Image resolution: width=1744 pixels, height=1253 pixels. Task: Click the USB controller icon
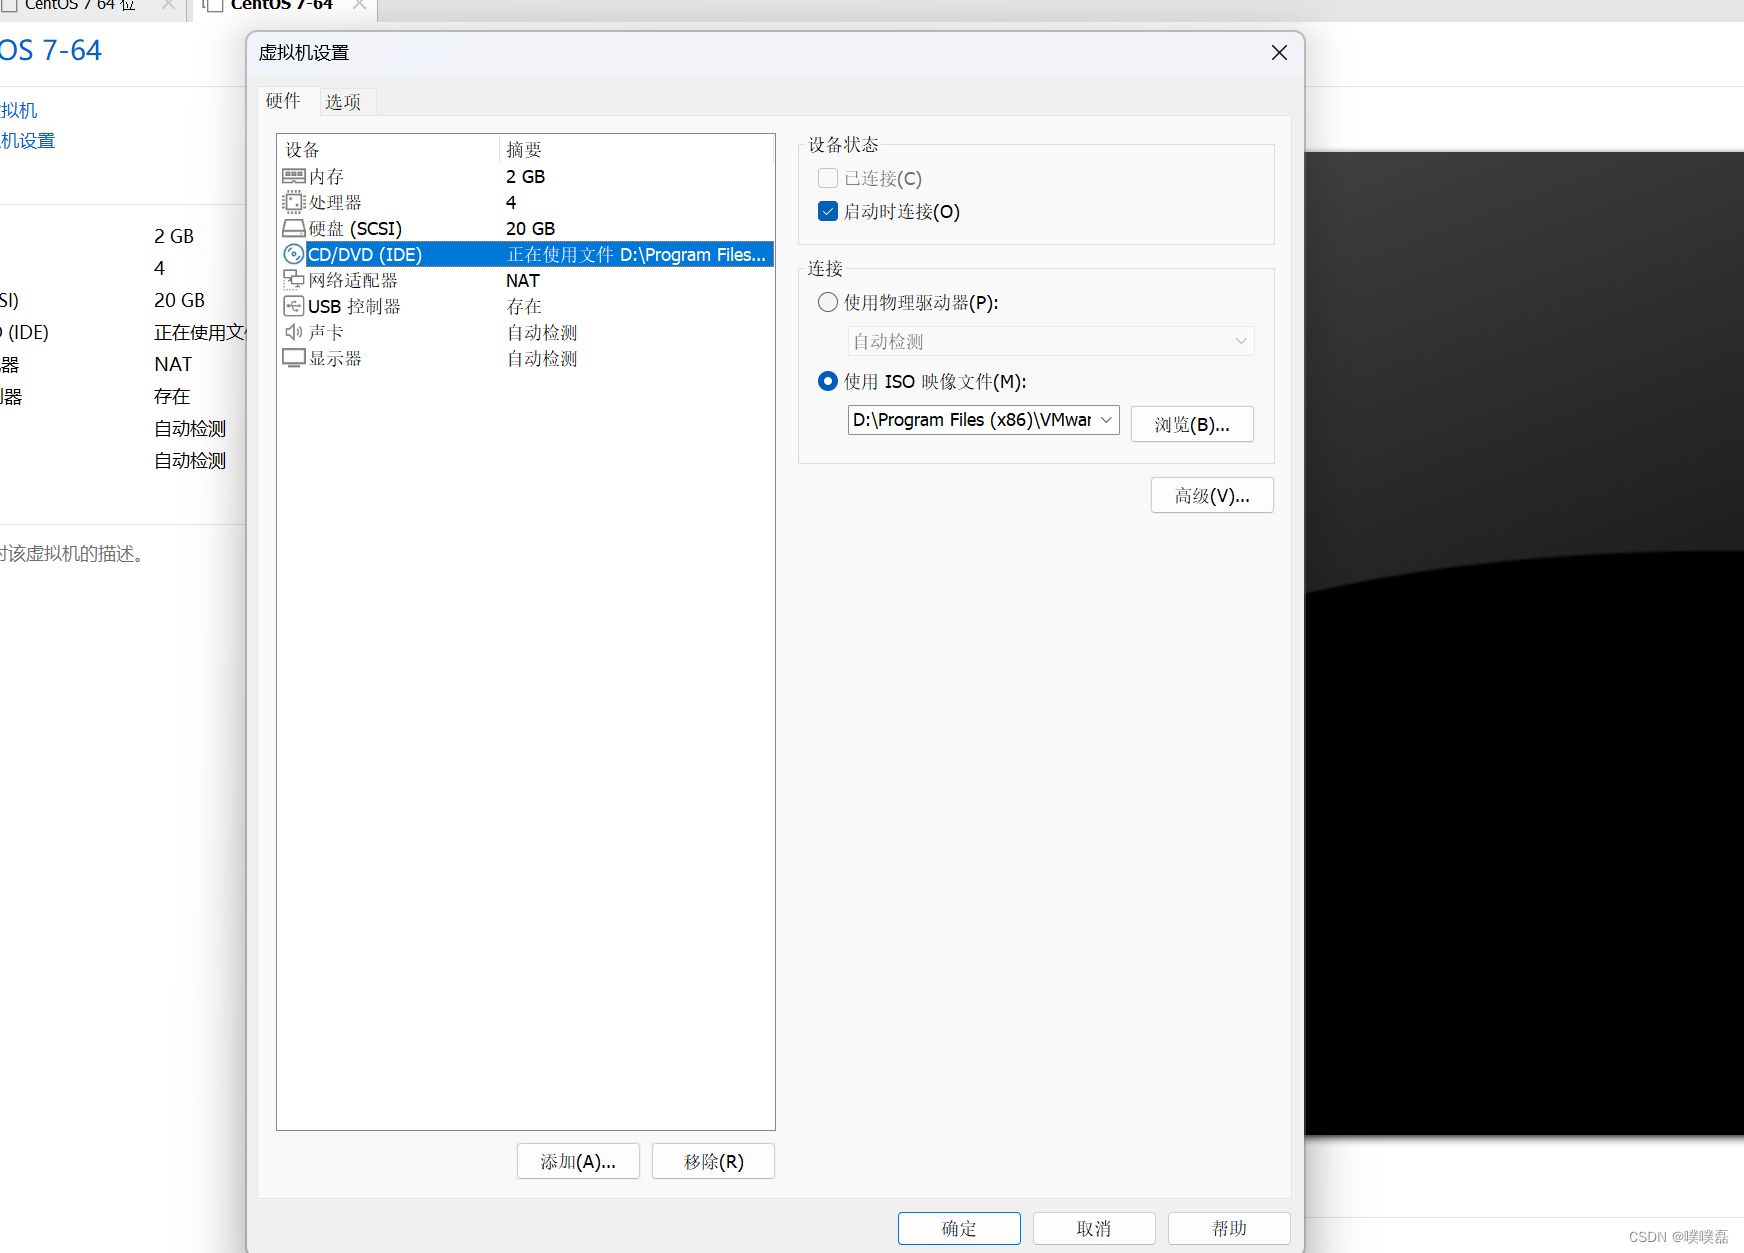pyautogui.click(x=293, y=306)
